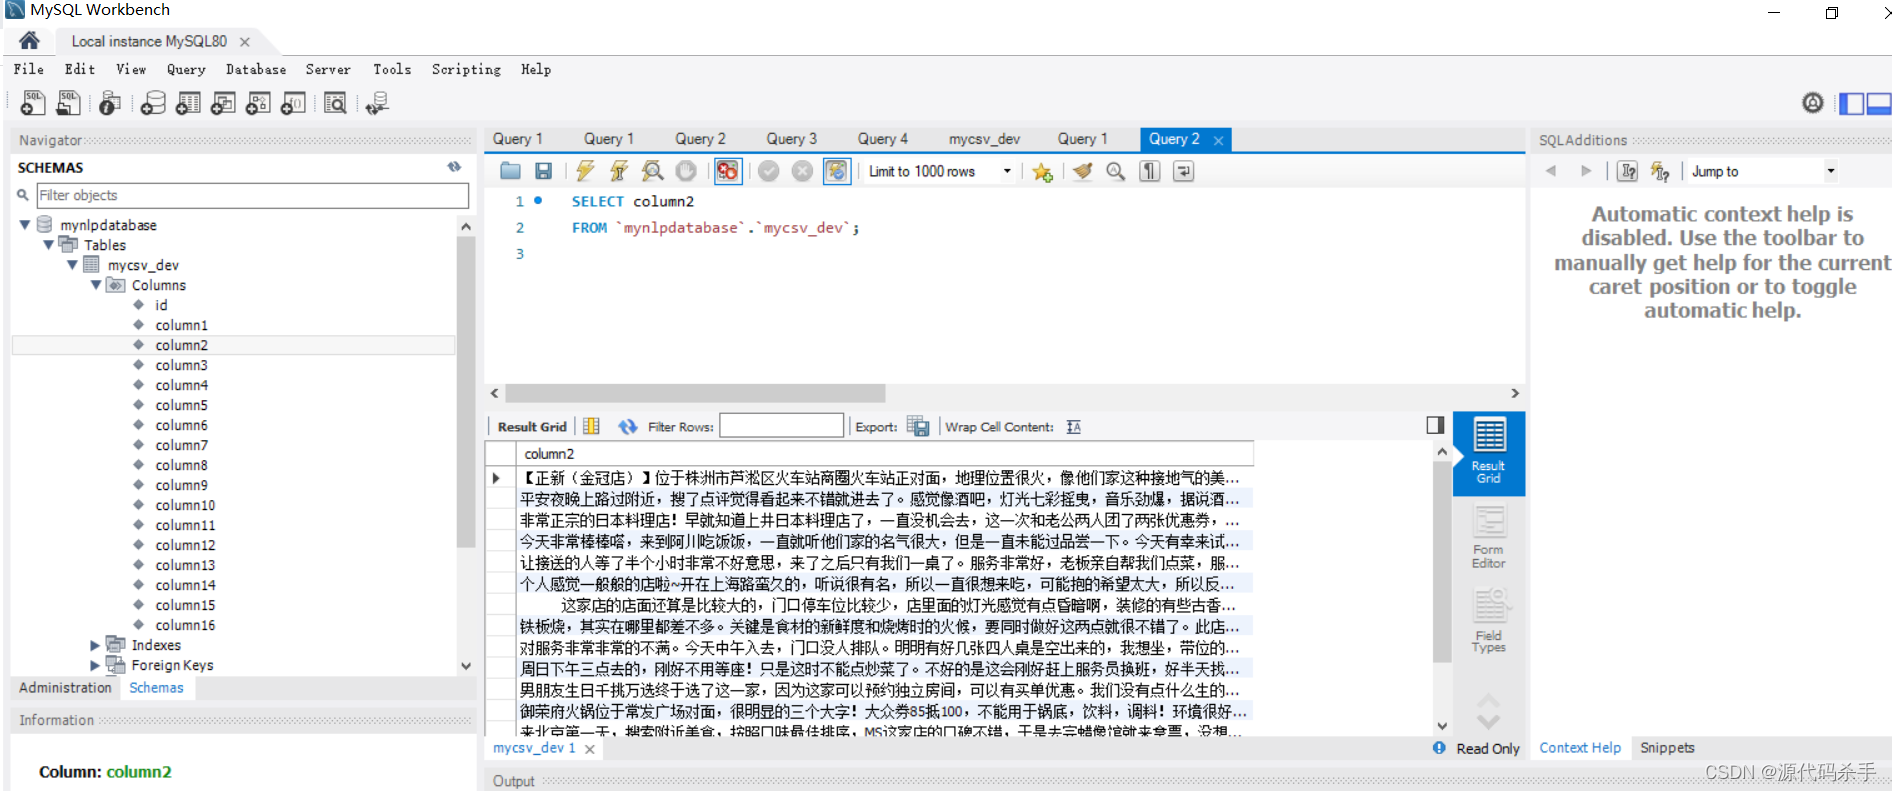The height and width of the screenshot is (791, 1892).
Task: Switch to Form Editor view
Action: coord(1488,537)
